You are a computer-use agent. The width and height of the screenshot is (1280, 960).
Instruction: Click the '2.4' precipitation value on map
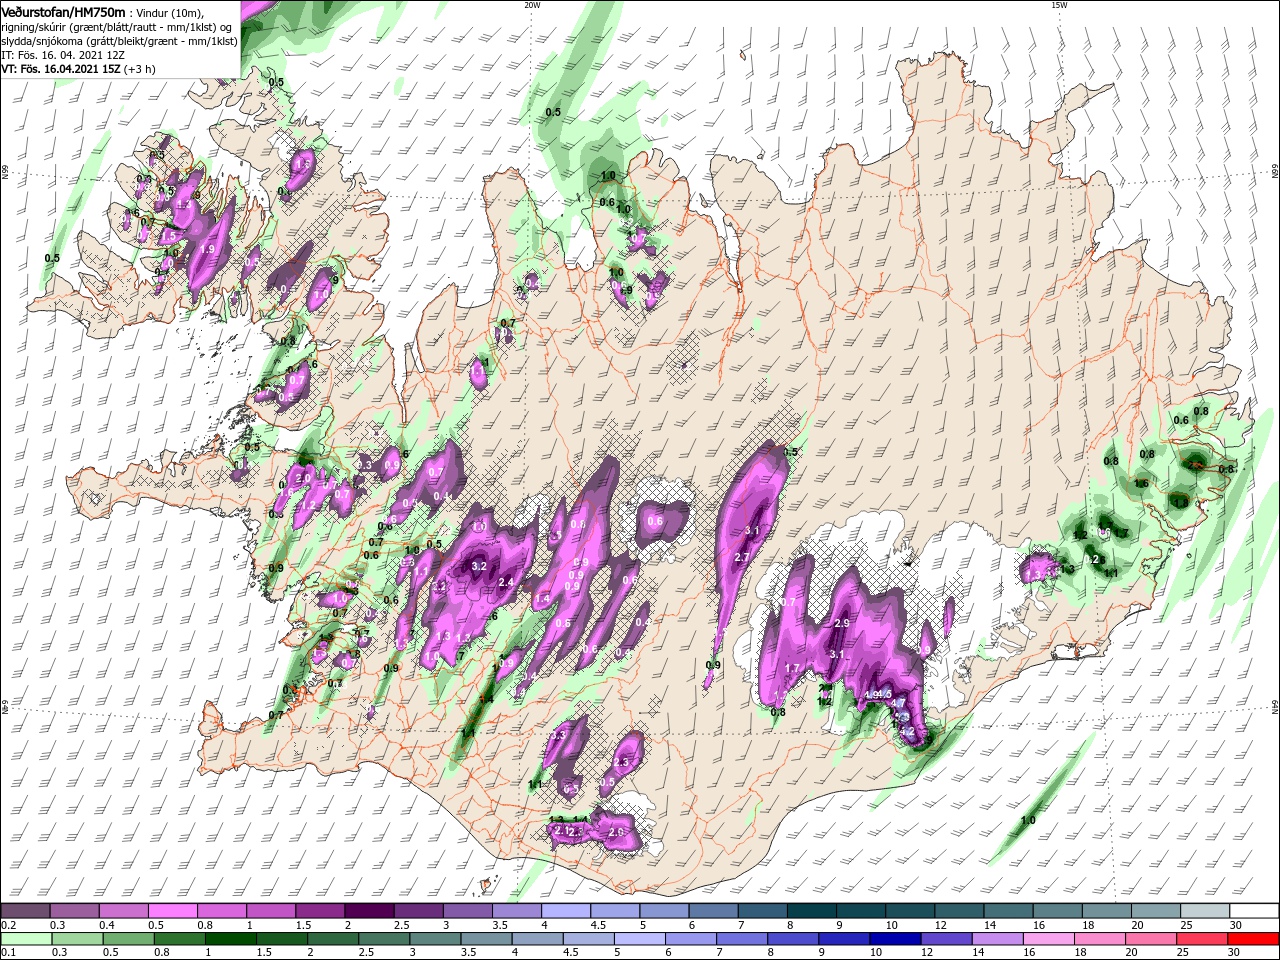506,582
